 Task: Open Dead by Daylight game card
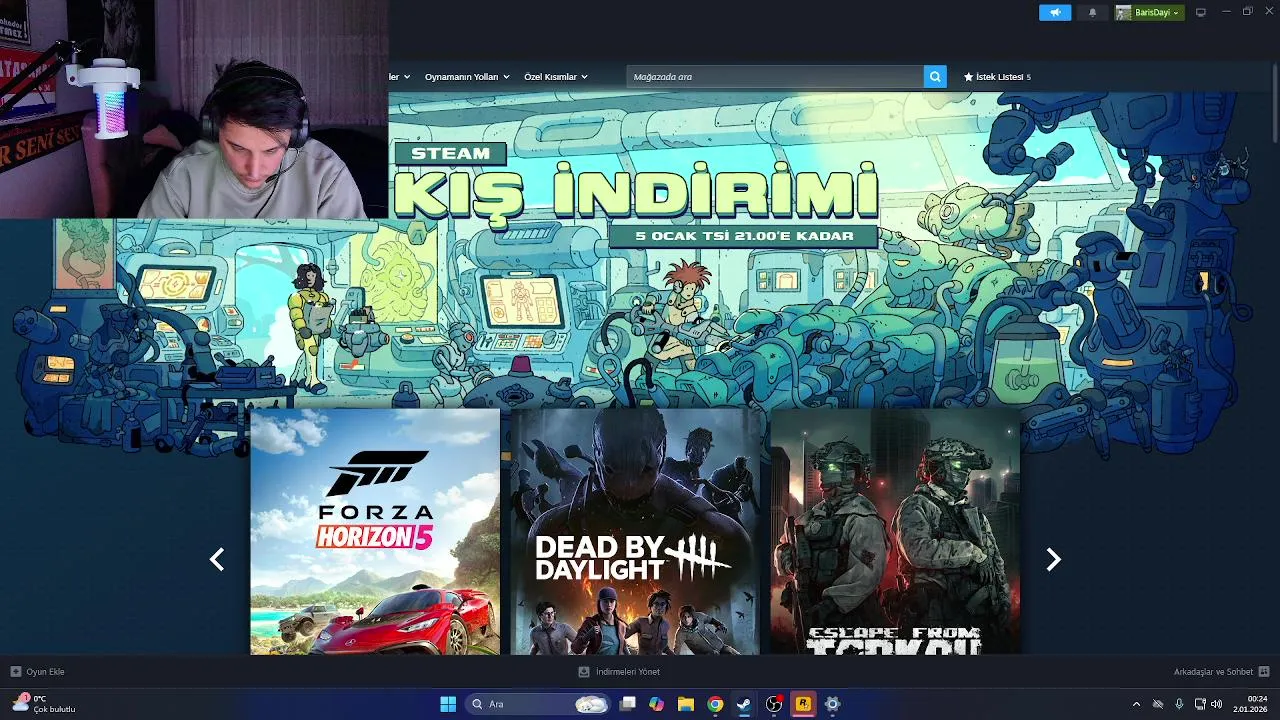(635, 532)
